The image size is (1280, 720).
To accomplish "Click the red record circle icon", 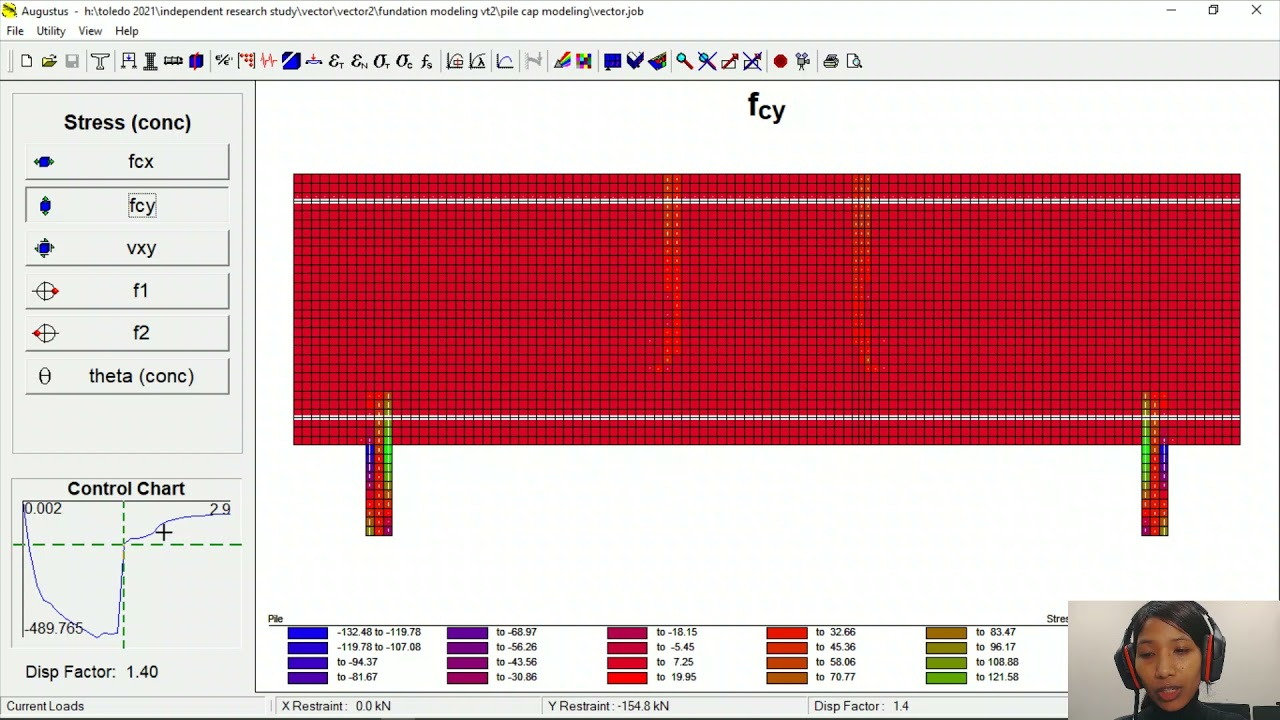I will coord(780,61).
